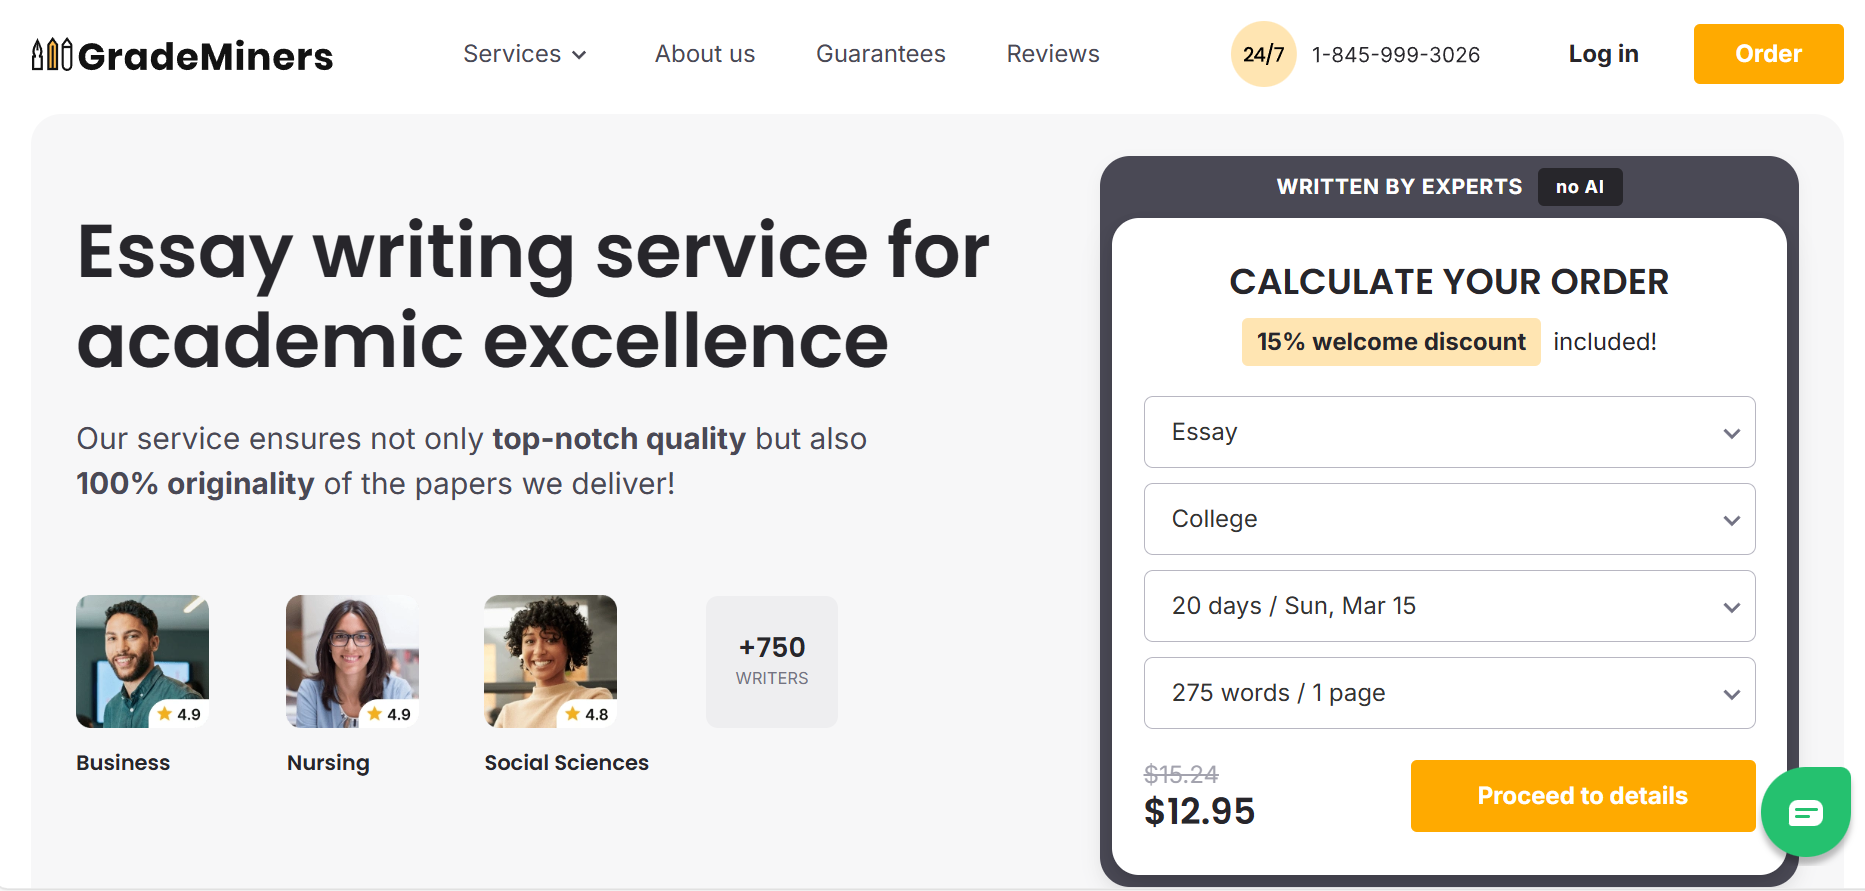Image resolution: width=1865 pixels, height=891 pixels.
Task: Click the GradeMiners pencil logo icon
Action: tap(52, 55)
